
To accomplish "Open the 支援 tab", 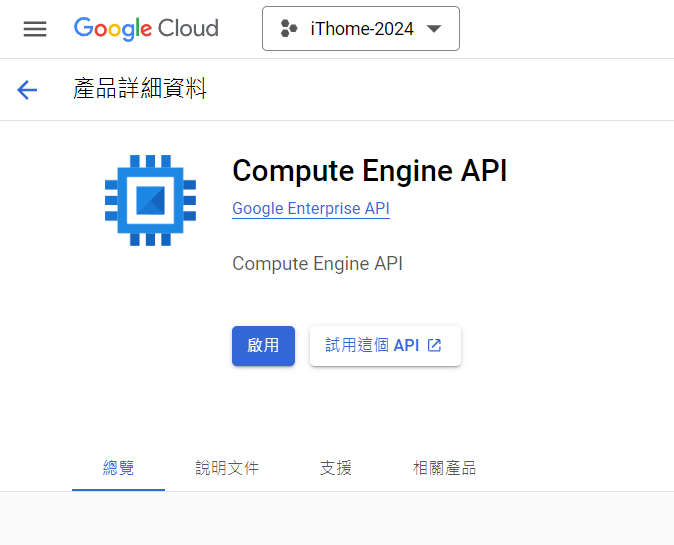I will point(336,468).
